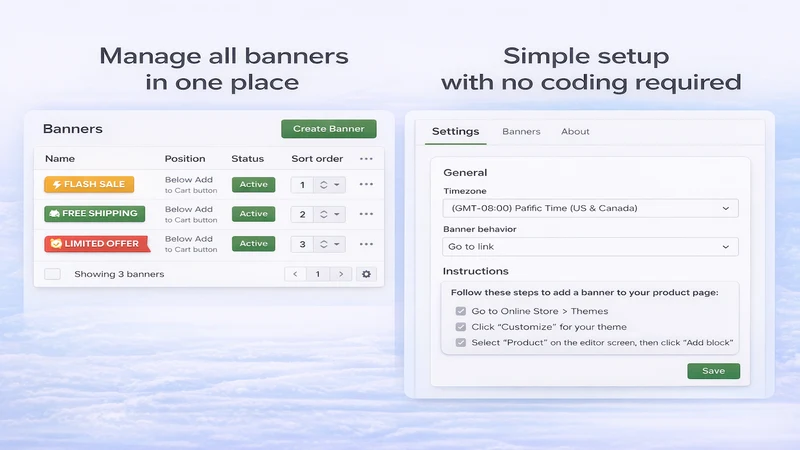Click the sort order arrows for FLASH SALE
This screenshot has height=450, width=800.
coord(323,185)
